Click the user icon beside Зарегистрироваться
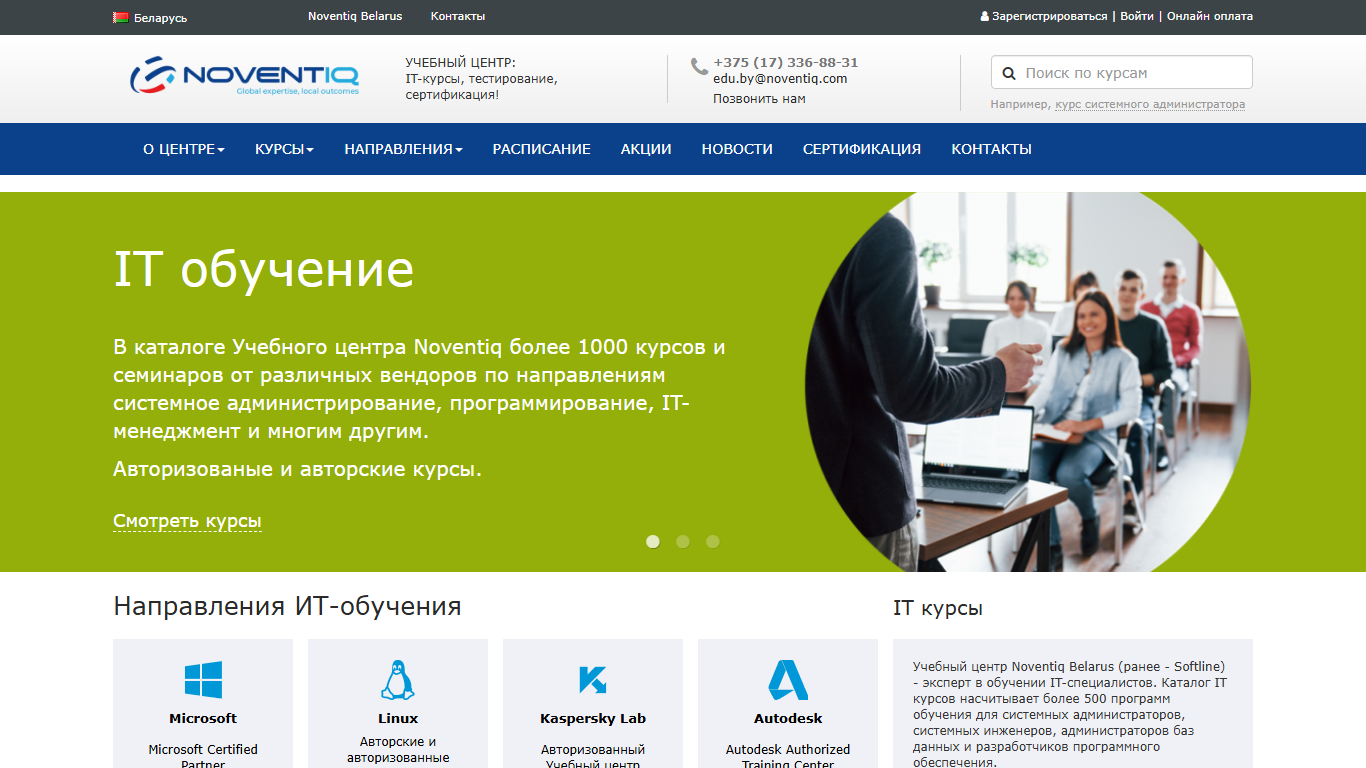This screenshot has width=1366, height=768. click(984, 17)
